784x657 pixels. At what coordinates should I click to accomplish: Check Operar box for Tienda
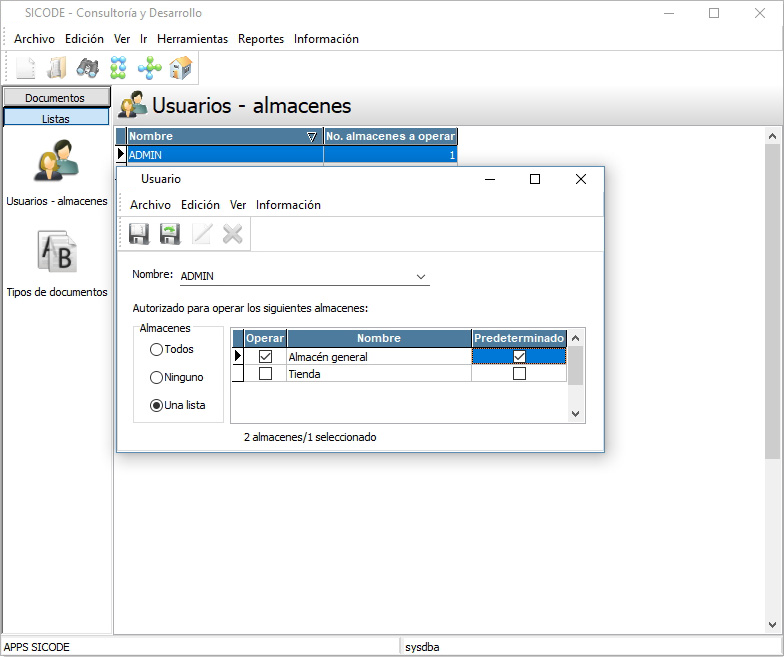[265, 374]
